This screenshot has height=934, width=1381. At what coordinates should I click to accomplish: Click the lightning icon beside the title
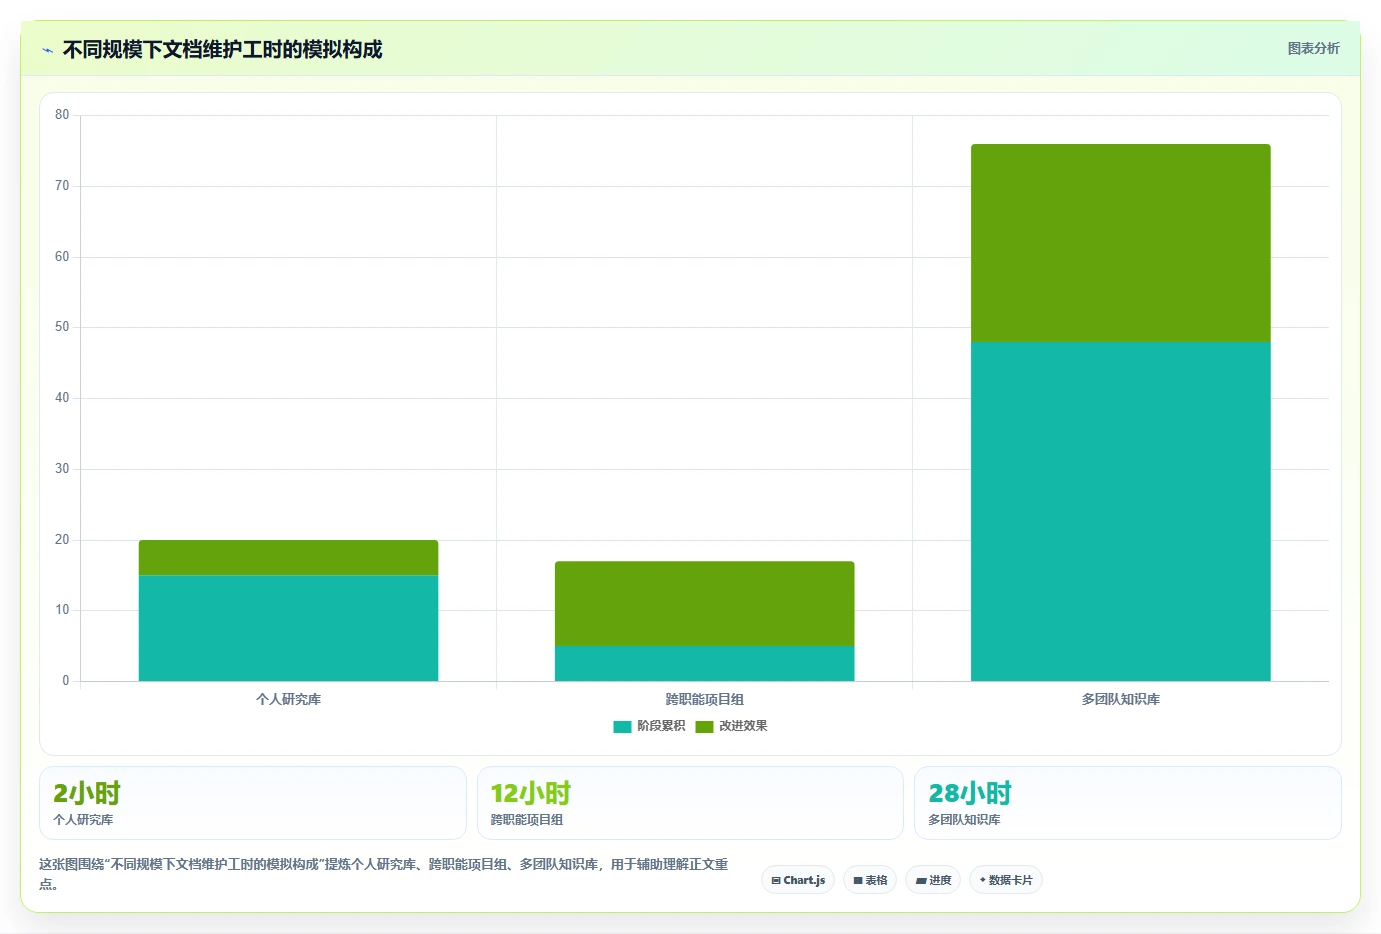(x=47, y=50)
